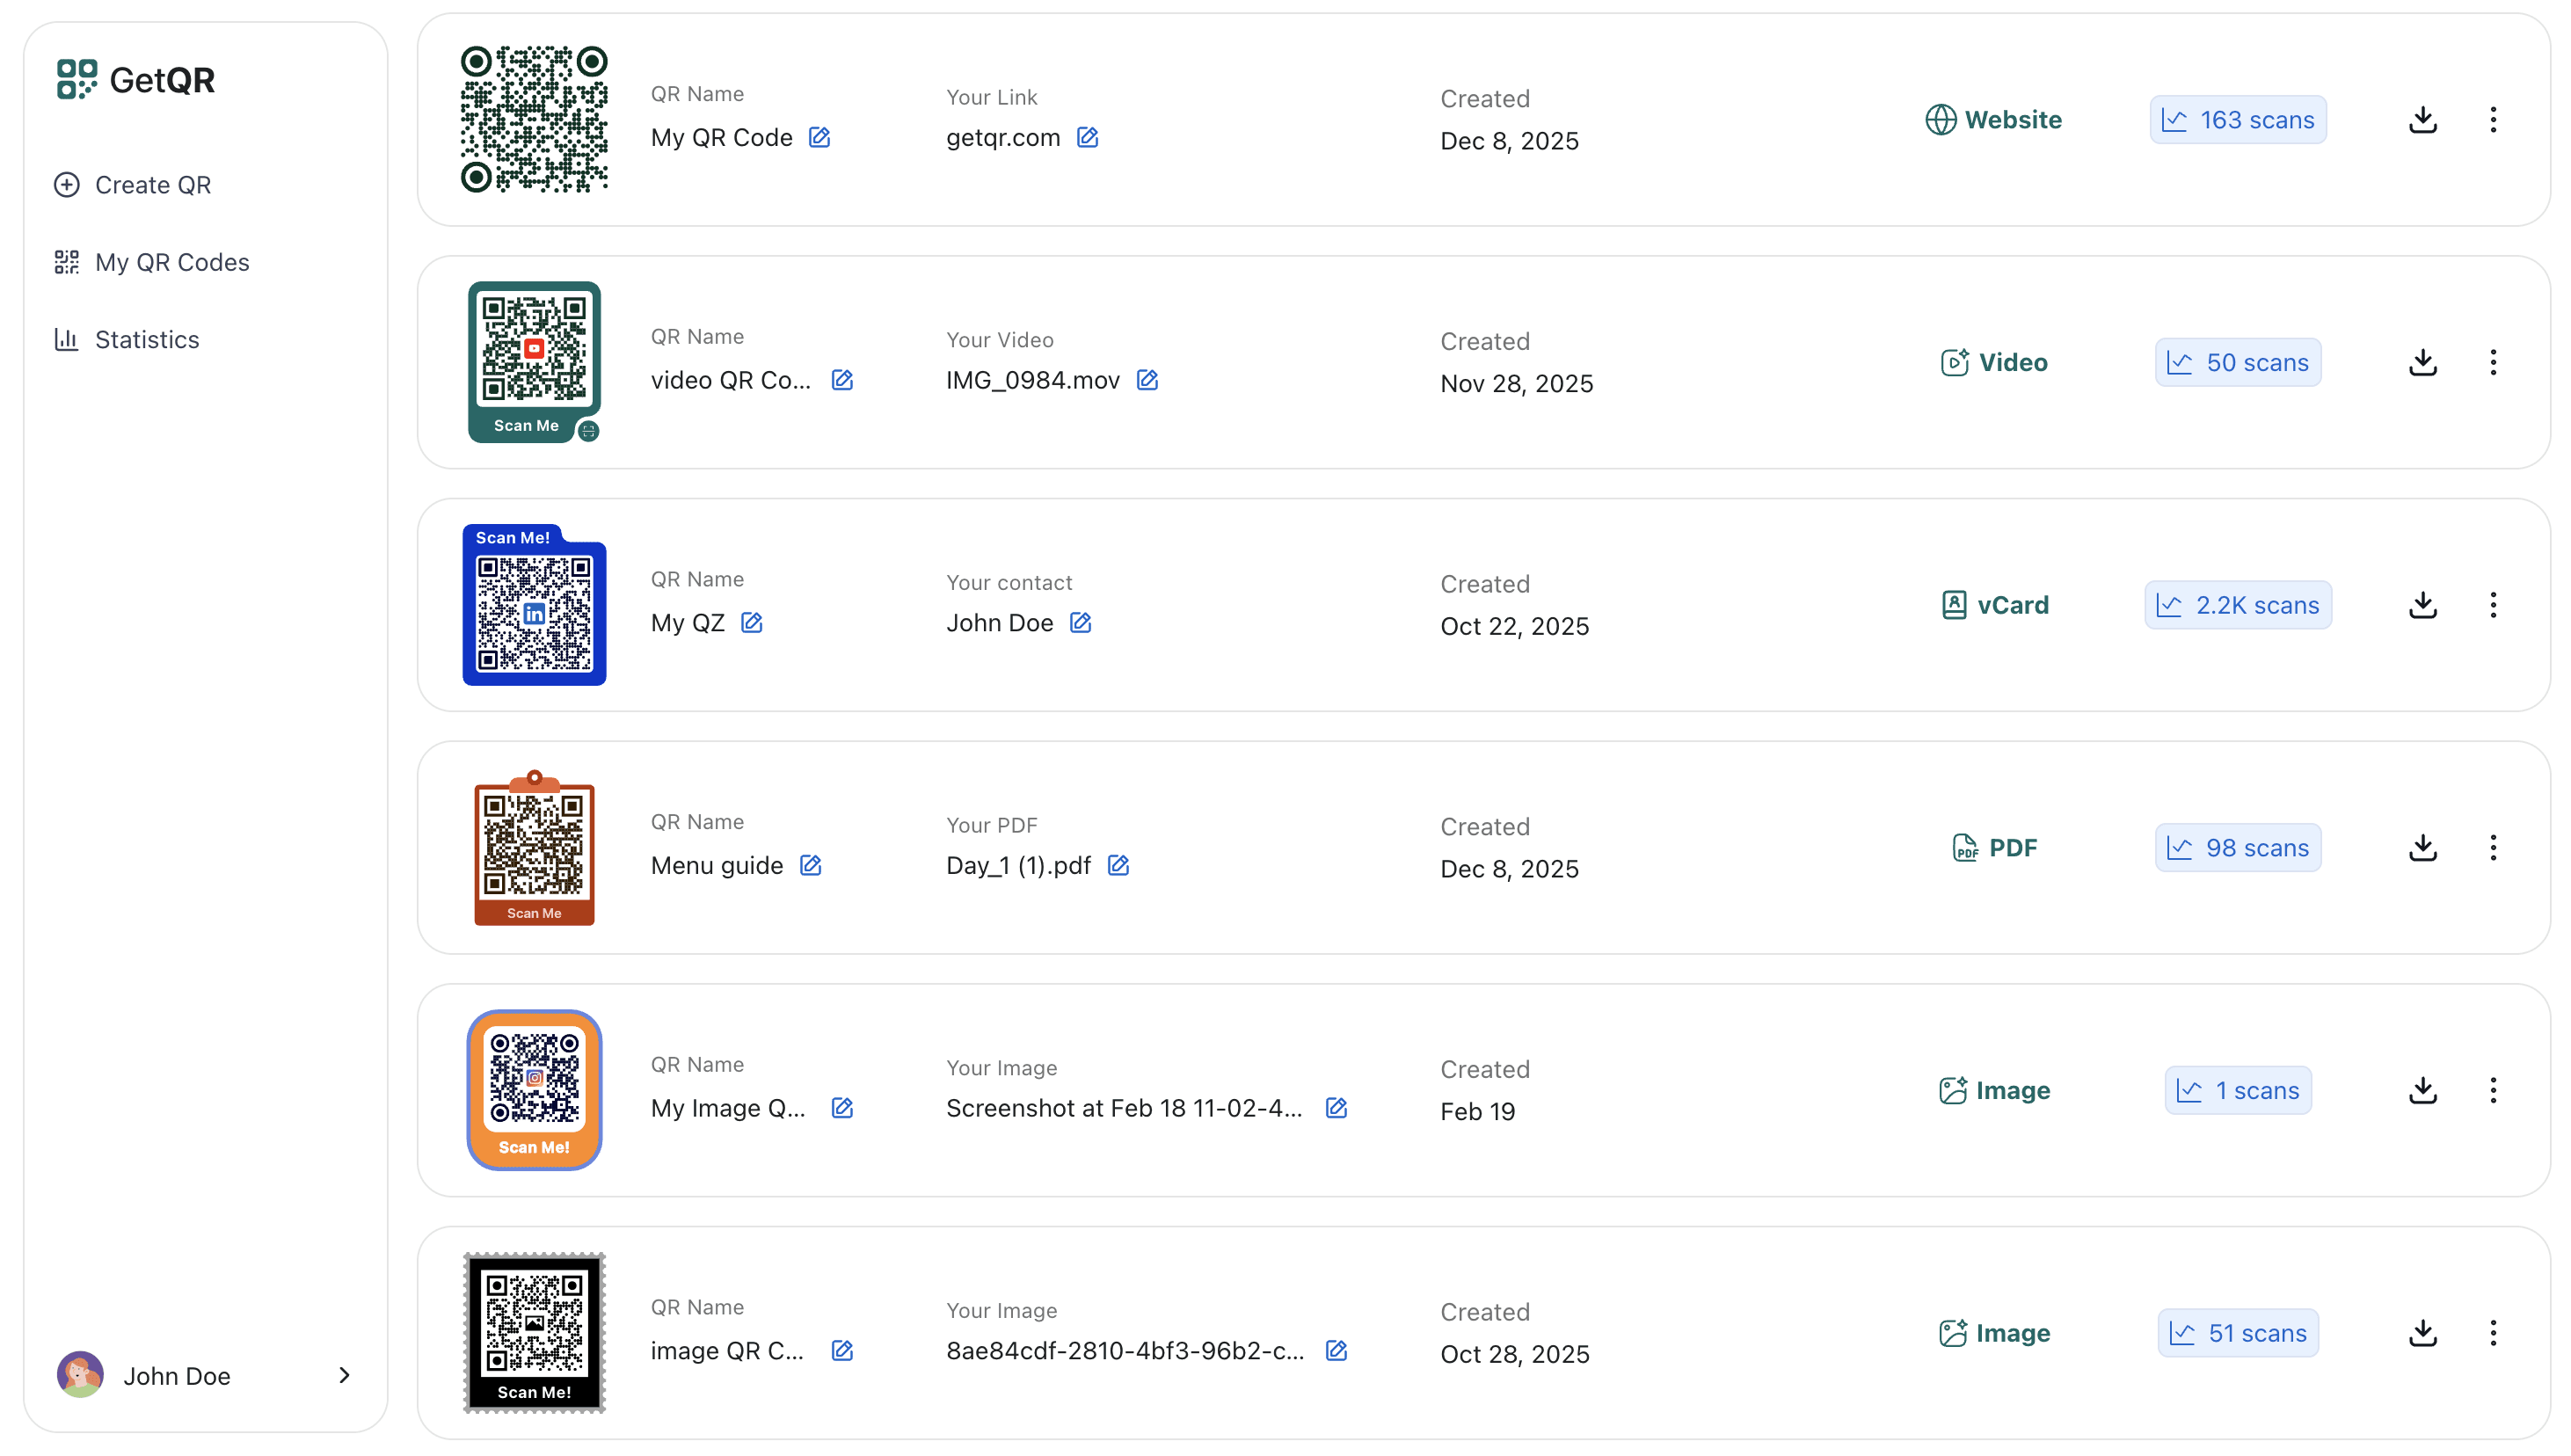Edit the getqr.com link
The image size is (2571, 1456).
click(x=1088, y=137)
